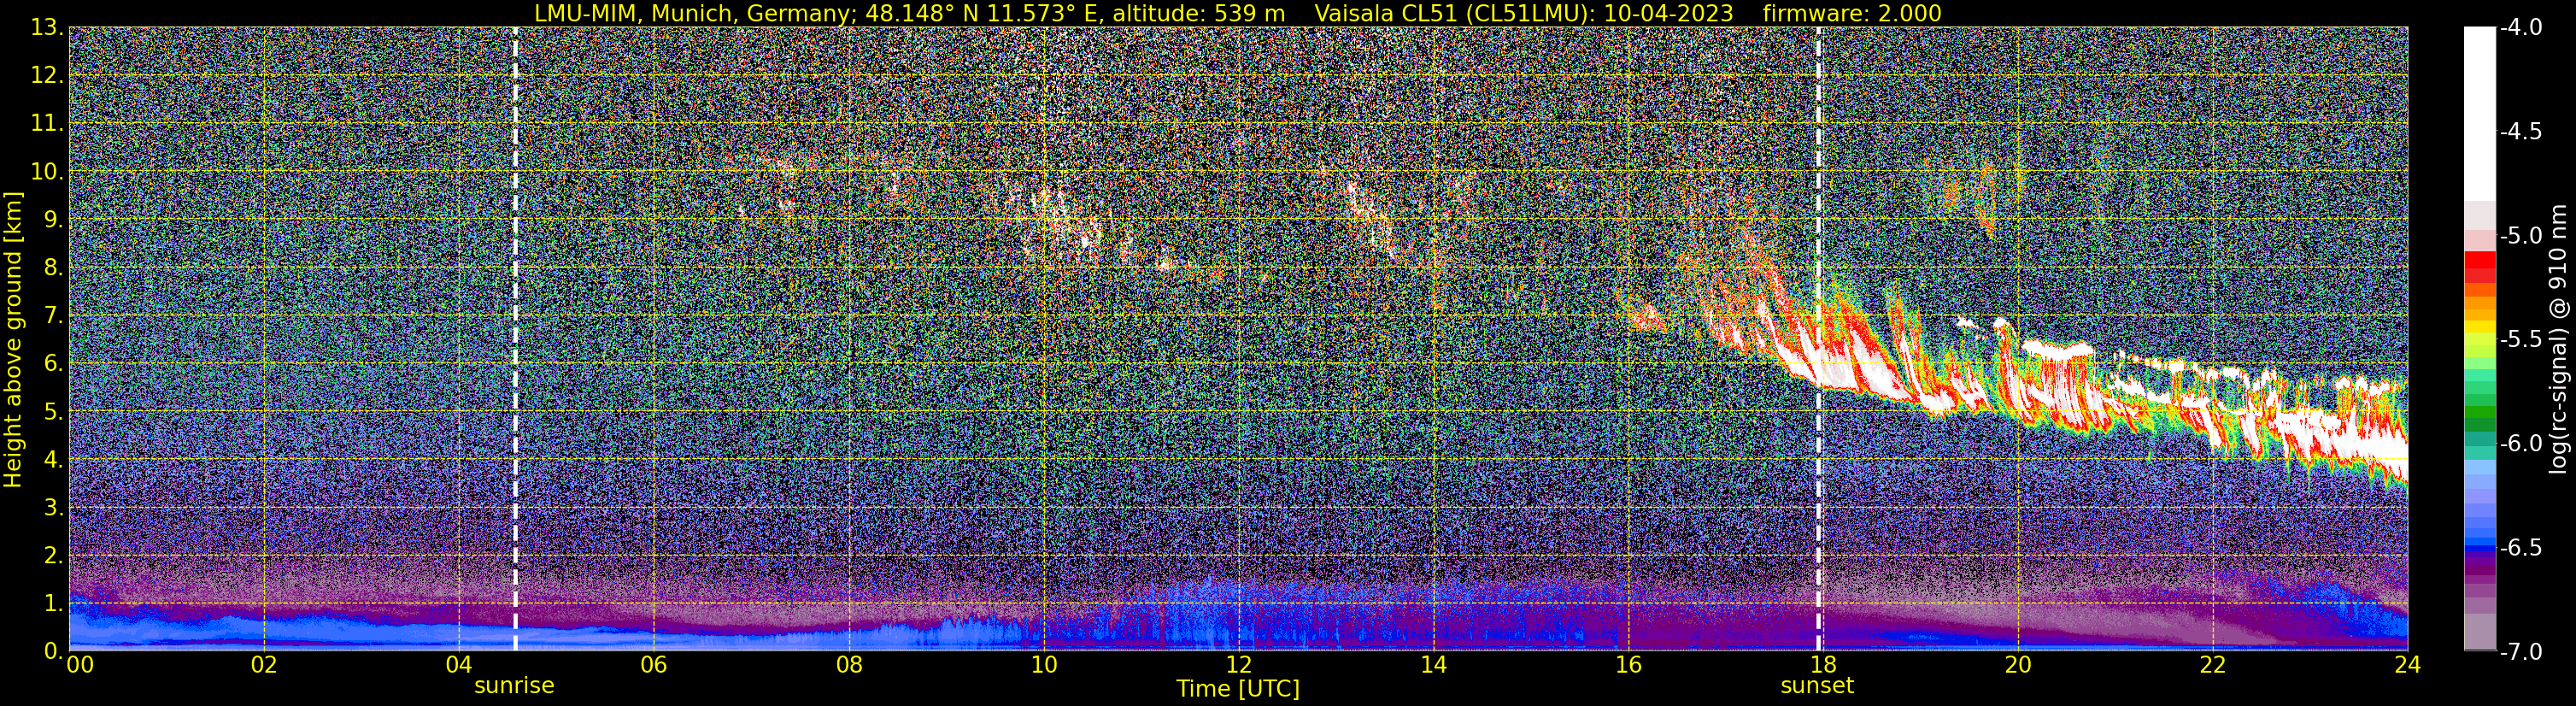The image size is (2576, 706).
Task: Click the 'sunset' label below the axis
Action: point(1817,686)
